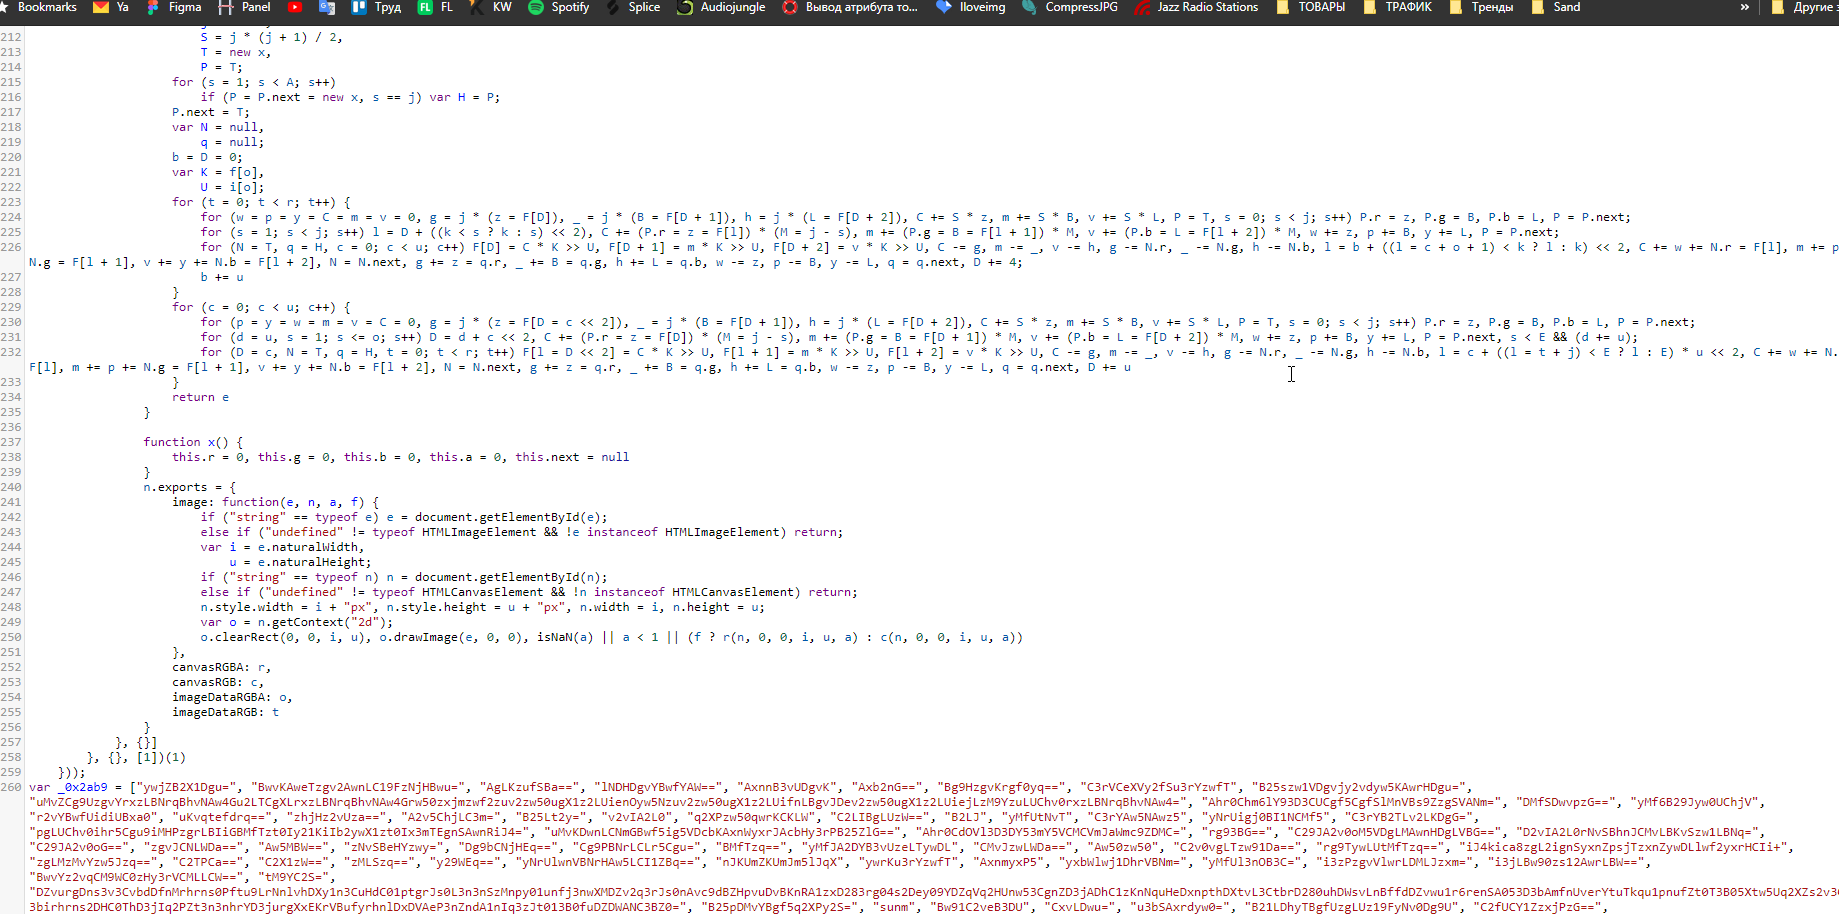Open the Jazz Radio Stations bookmark

point(1196,7)
